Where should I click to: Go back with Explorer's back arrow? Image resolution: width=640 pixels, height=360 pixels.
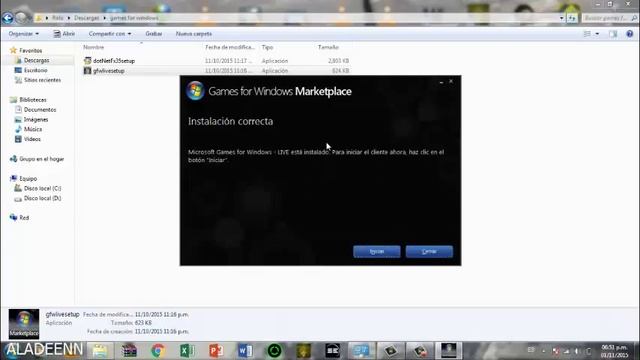click(x=8, y=18)
